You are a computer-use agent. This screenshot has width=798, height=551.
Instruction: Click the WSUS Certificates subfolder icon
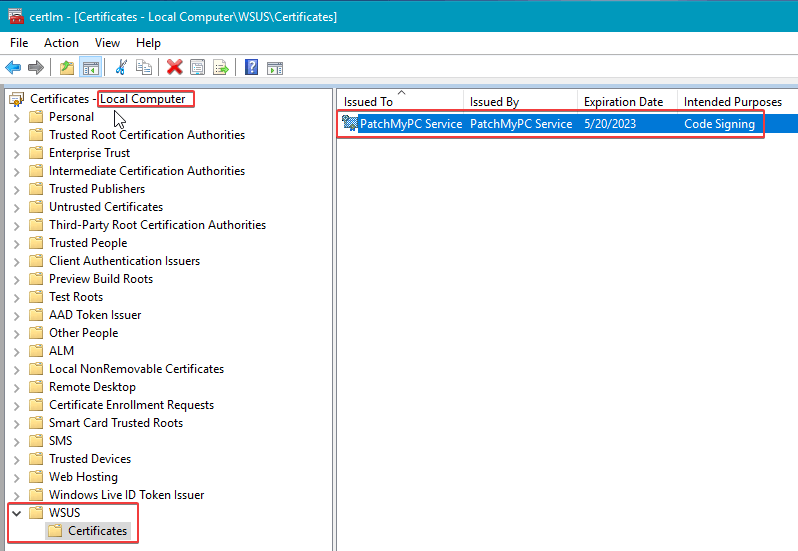(x=55, y=531)
